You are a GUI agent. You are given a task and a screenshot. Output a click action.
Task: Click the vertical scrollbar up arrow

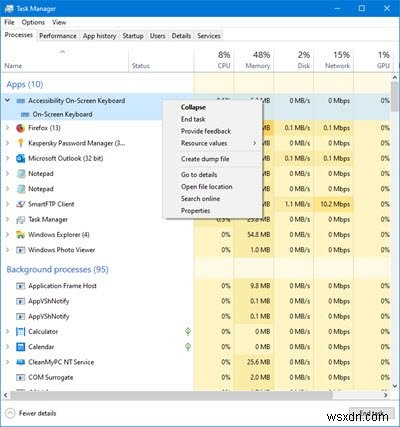point(395,77)
